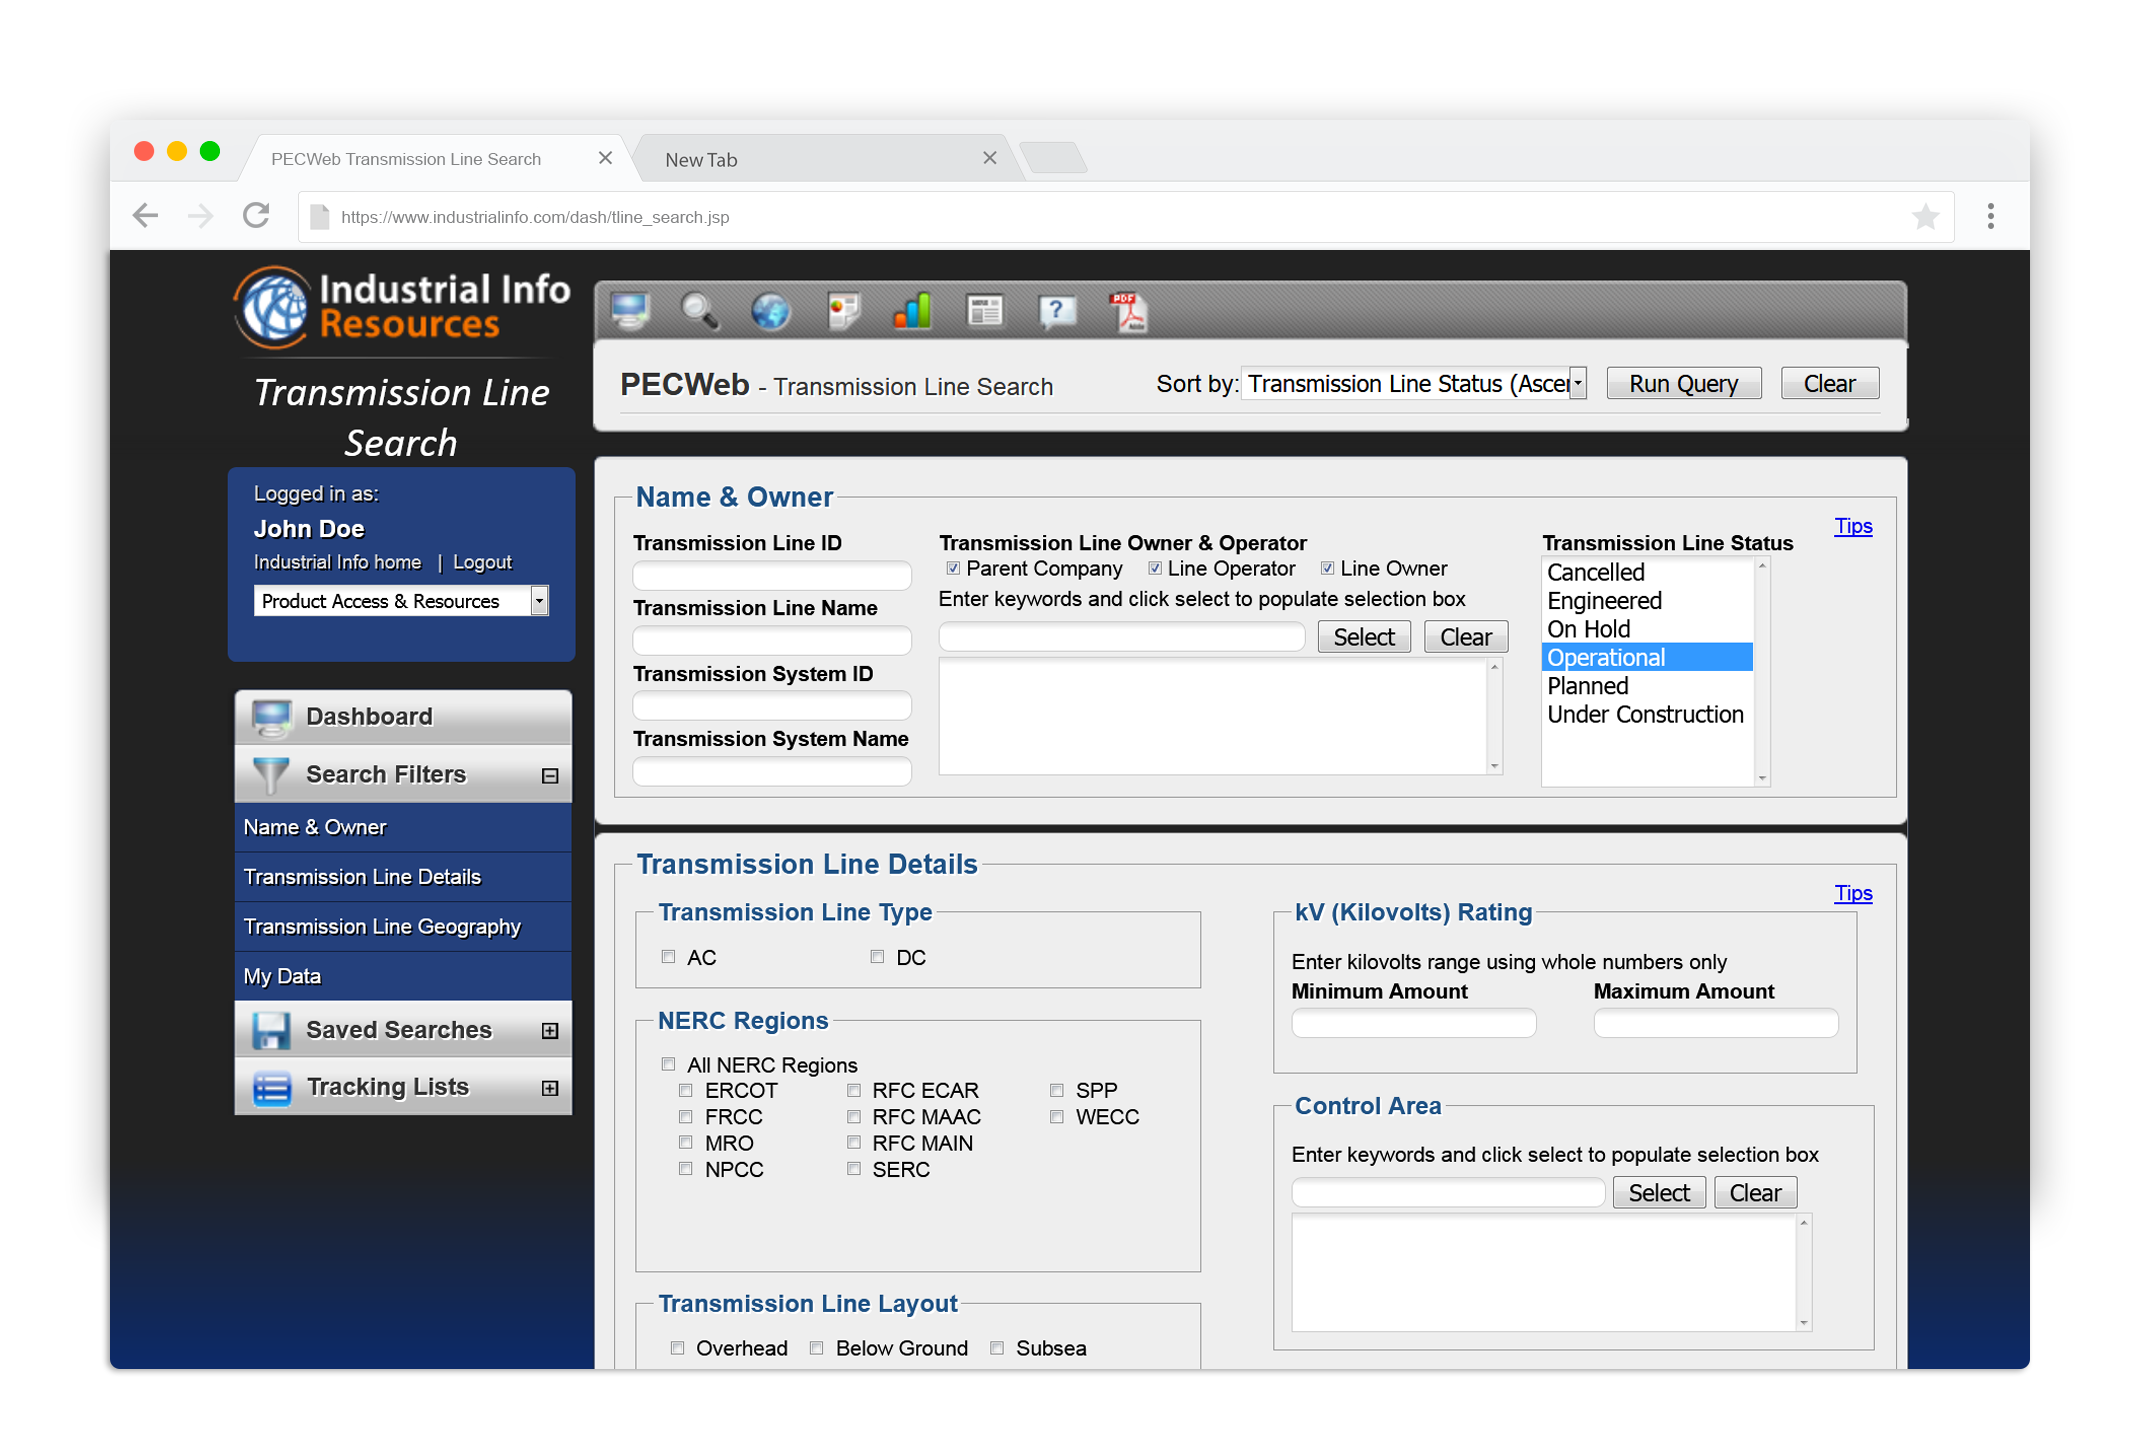Click the owner selection box scrollbar
This screenshot has height=1455, width=2146.
[1494, 717]
